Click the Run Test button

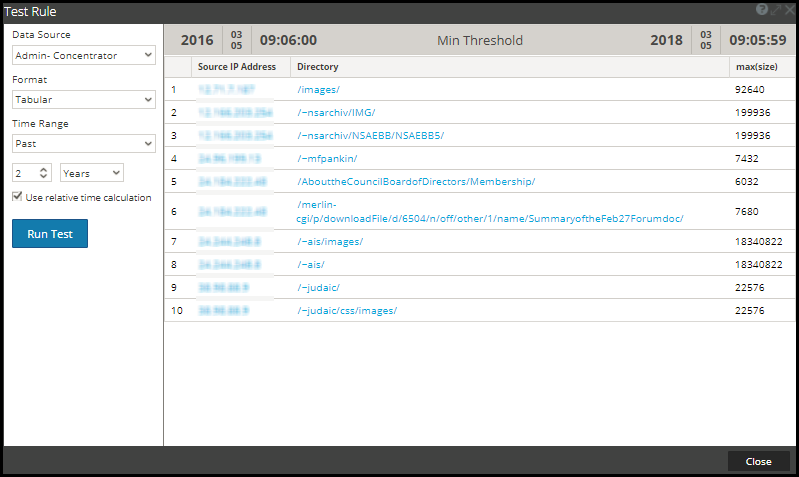(50, 233)
